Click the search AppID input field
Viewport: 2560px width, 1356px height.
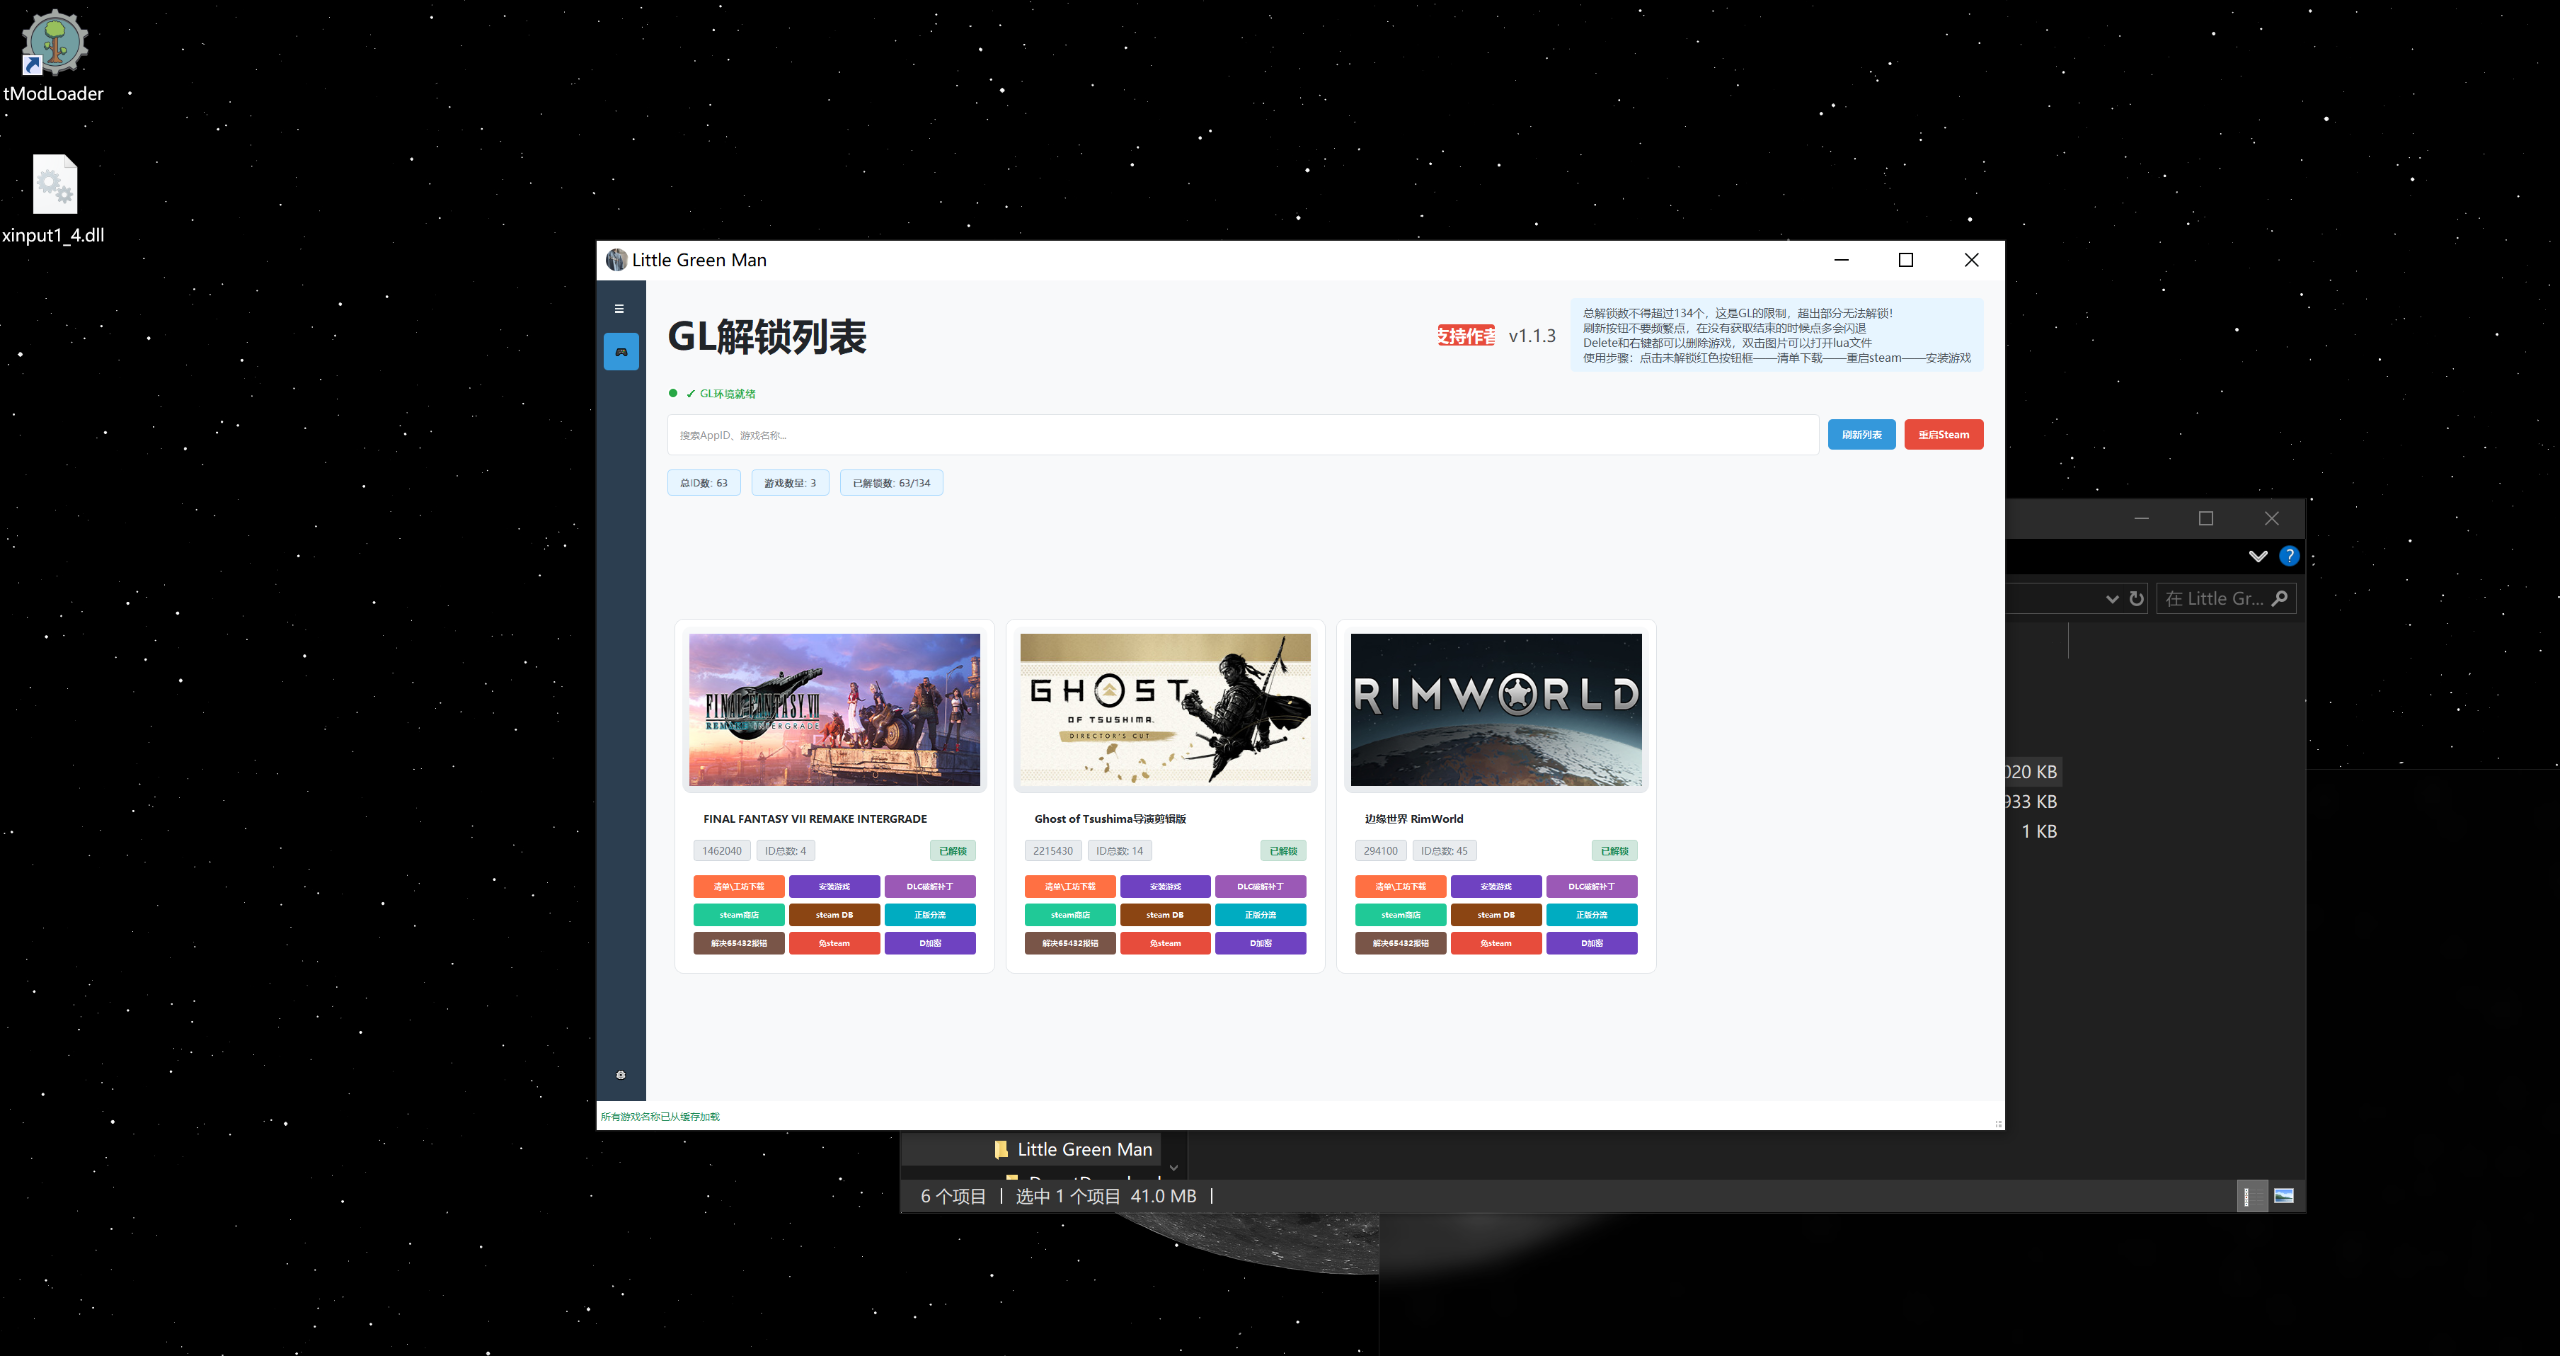coord(1242,435)
